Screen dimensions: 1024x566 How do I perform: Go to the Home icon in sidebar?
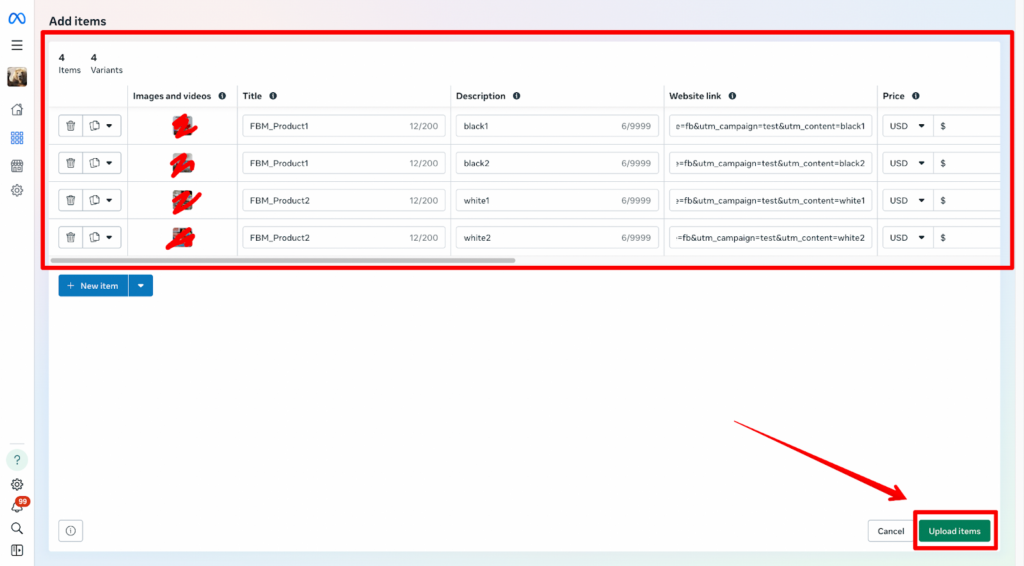point(17,109)
